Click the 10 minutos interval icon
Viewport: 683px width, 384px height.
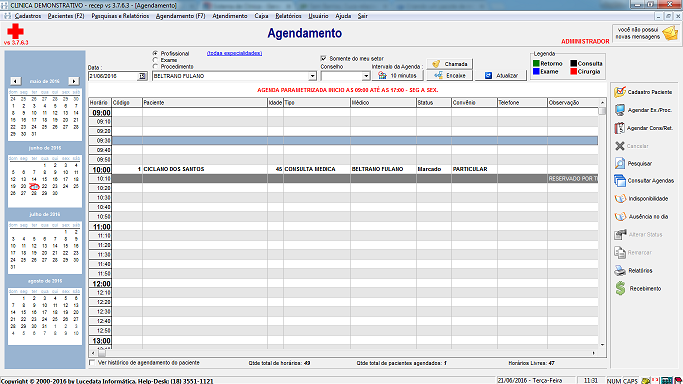[382, 75]
